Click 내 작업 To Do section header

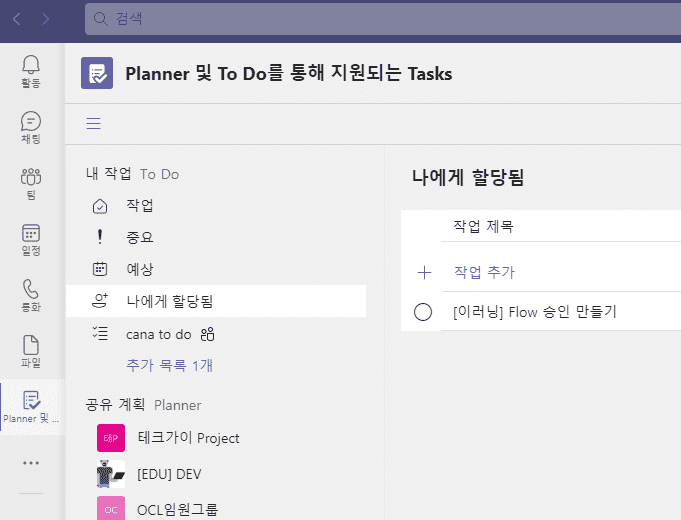click(132, 174)
